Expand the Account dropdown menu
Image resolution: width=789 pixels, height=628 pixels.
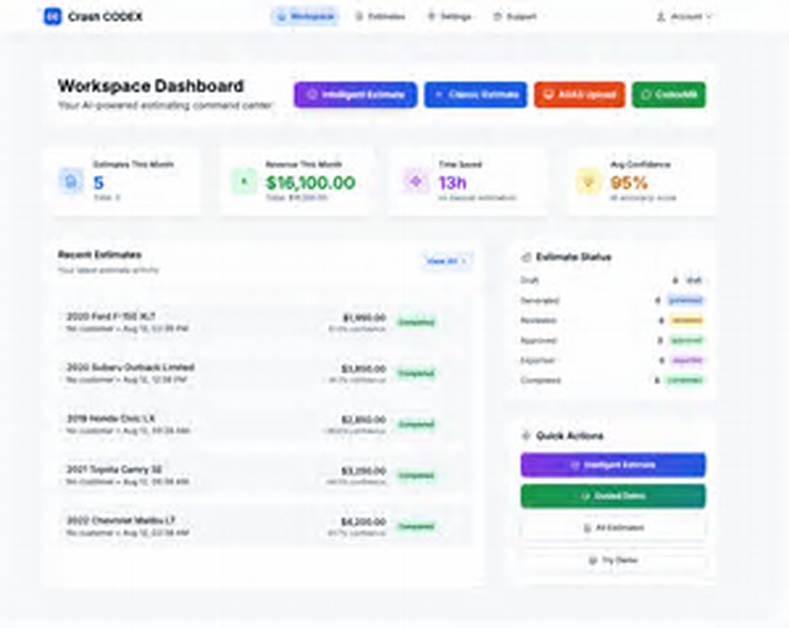point(684,17)
